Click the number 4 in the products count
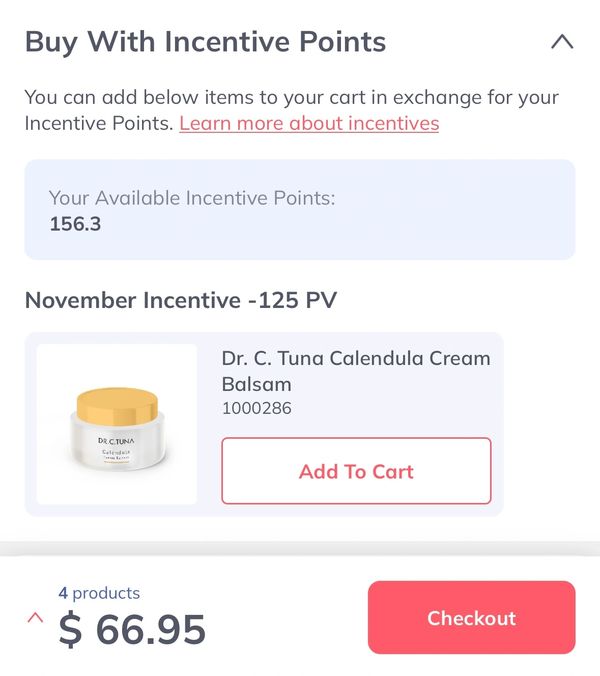Viewport: 600px width, 676px height. click(x=63, y=593)
